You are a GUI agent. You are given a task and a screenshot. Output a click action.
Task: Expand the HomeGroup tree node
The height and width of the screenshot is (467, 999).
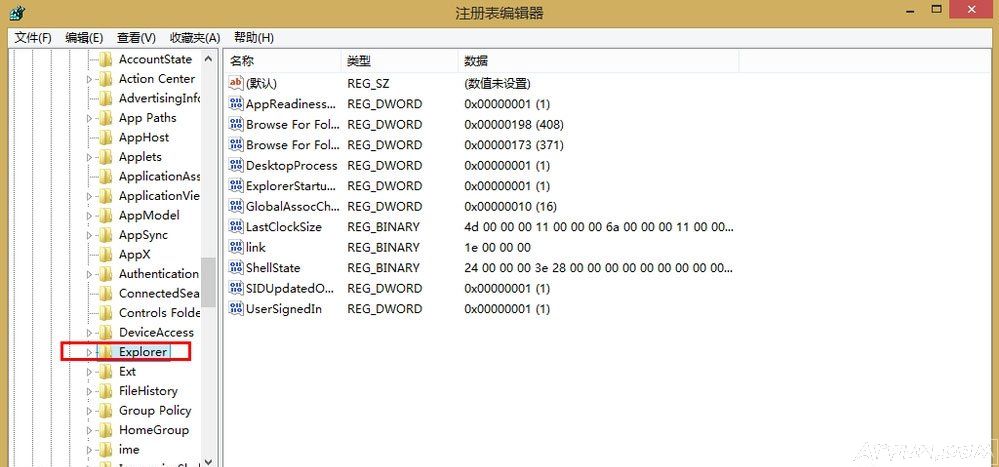coord(89,430)
